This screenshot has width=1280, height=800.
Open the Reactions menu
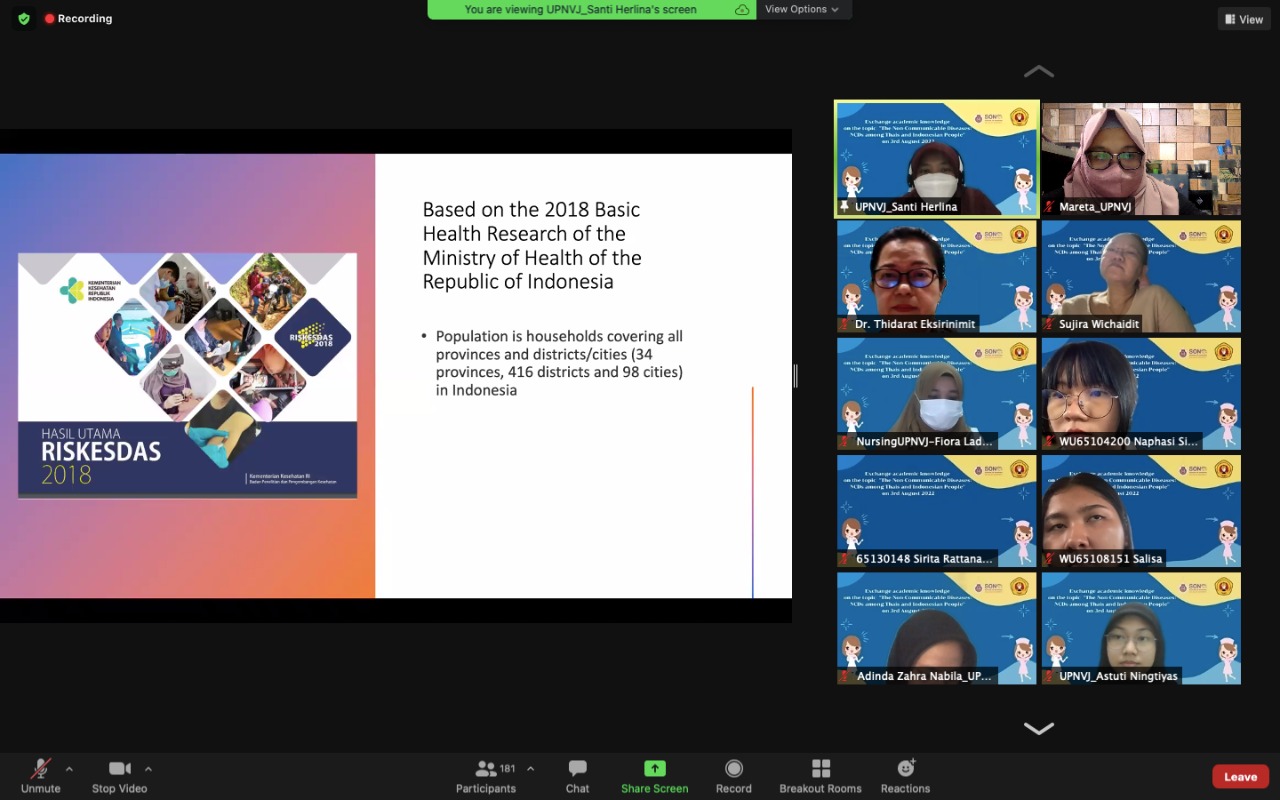tap(905, 769)
